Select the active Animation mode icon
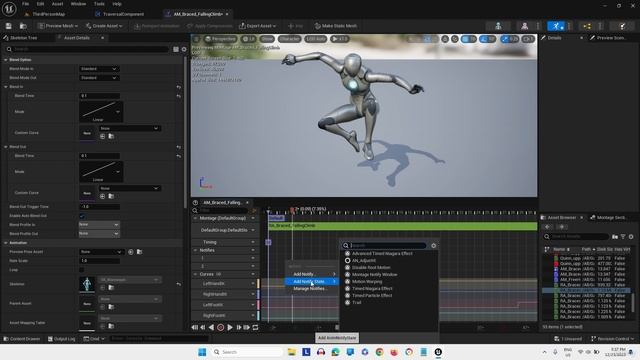 pyautogui.click(x=556, y=26)
